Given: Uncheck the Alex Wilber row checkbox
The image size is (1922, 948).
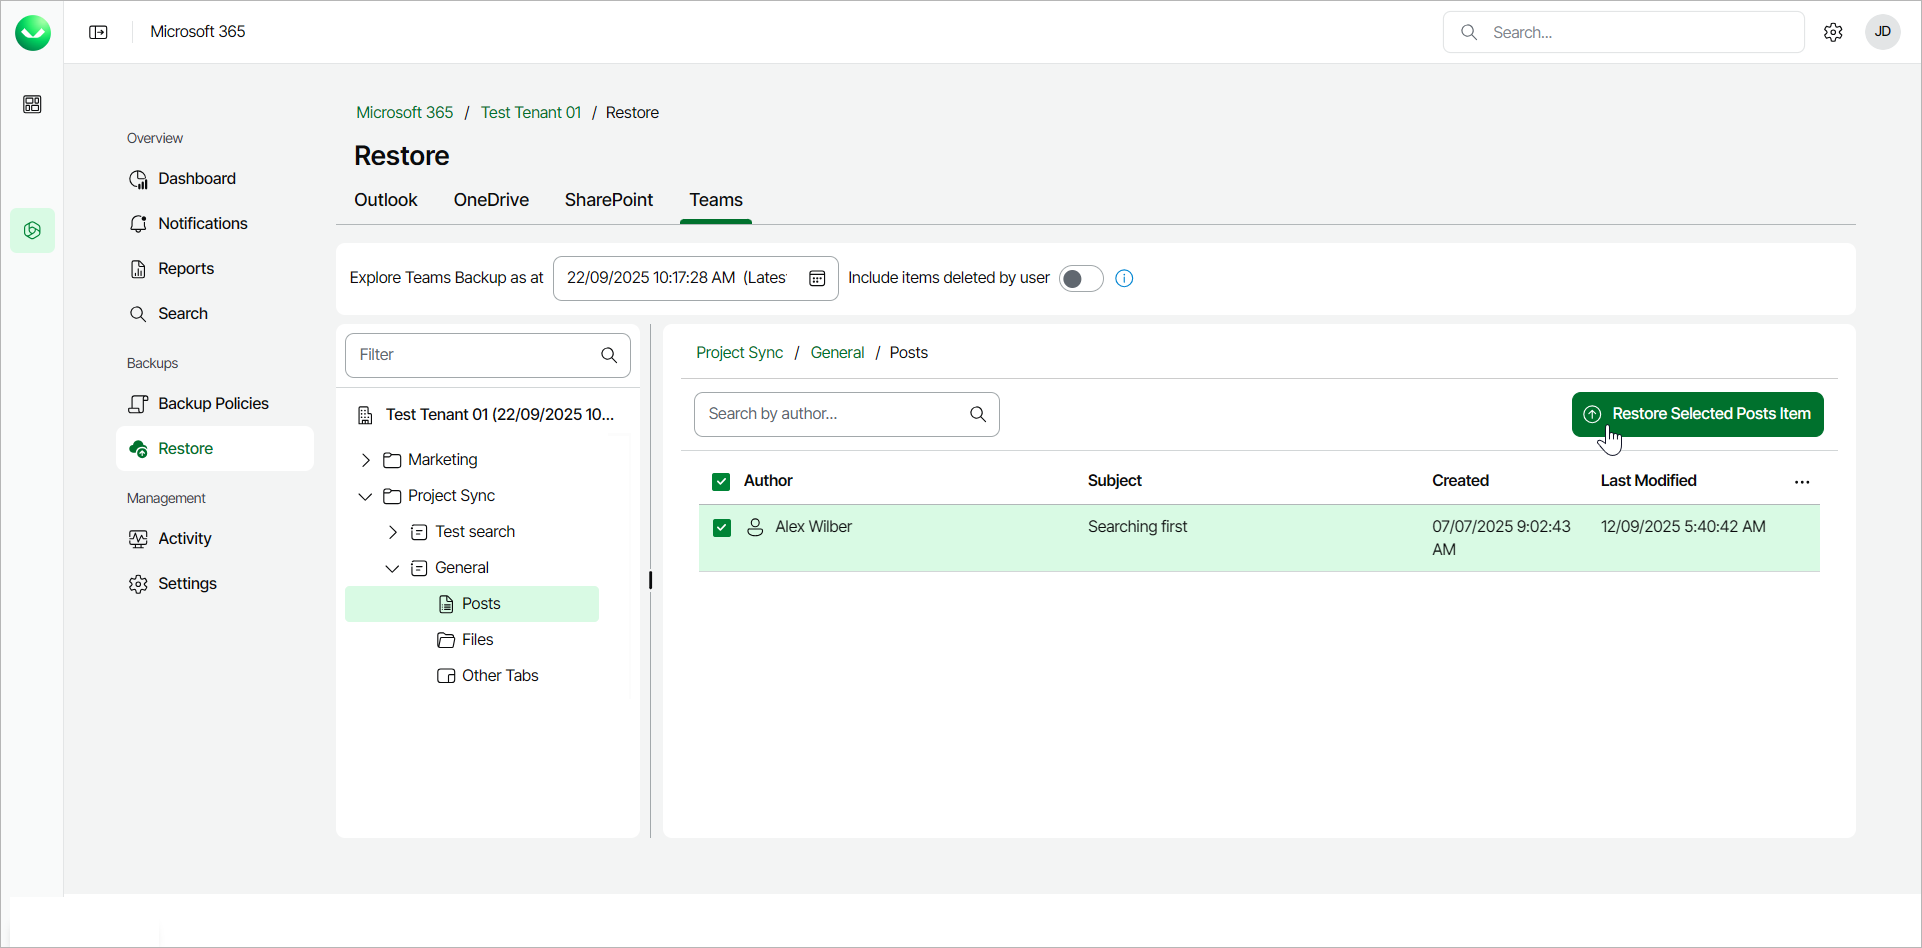Looking at the screenshot, I should [722, 527].
